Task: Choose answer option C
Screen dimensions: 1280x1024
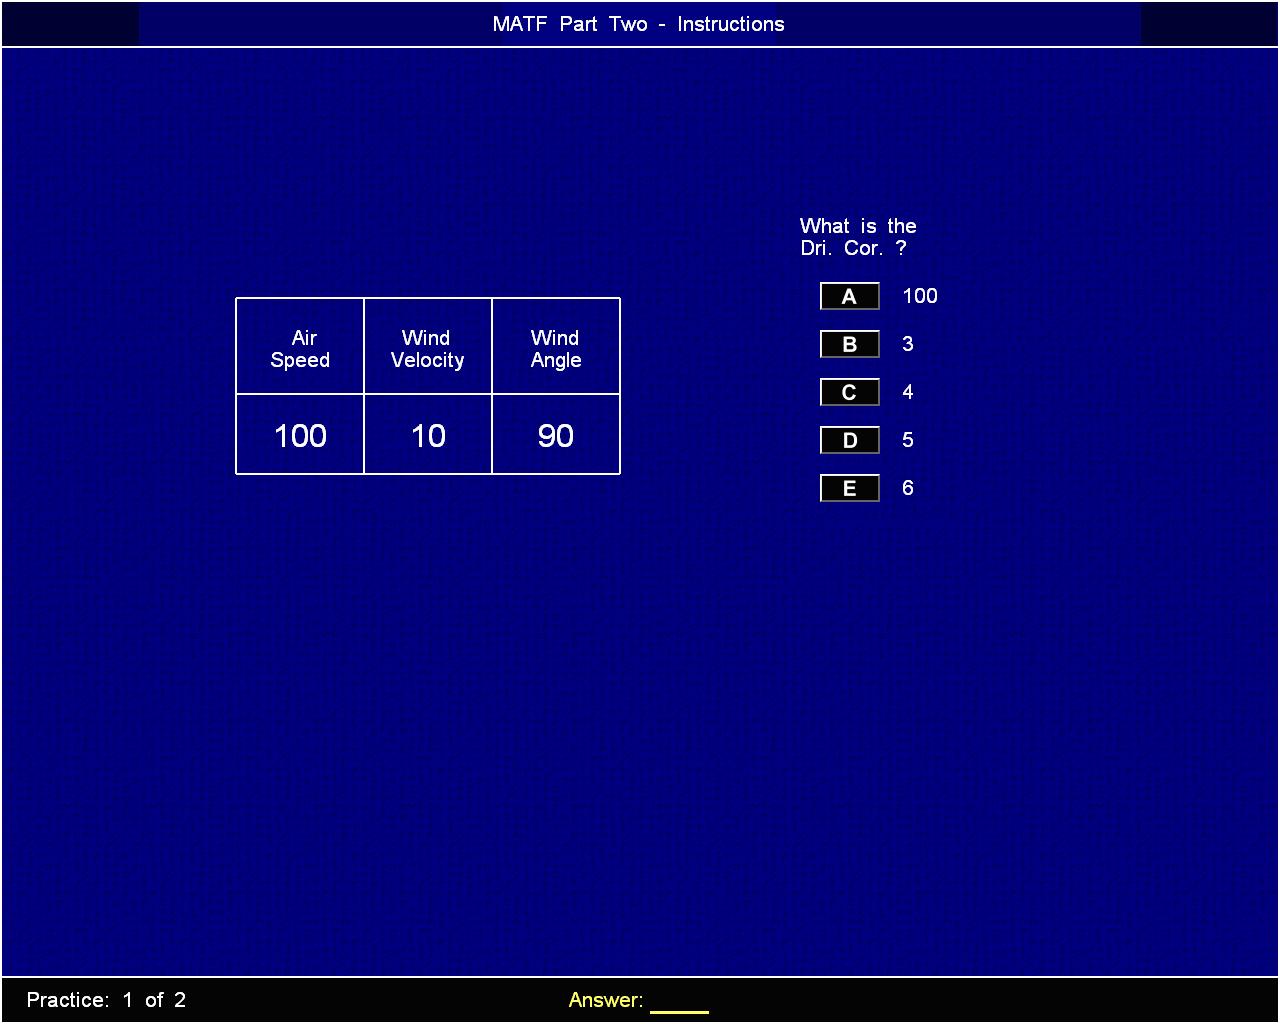Action: (849, 392)
